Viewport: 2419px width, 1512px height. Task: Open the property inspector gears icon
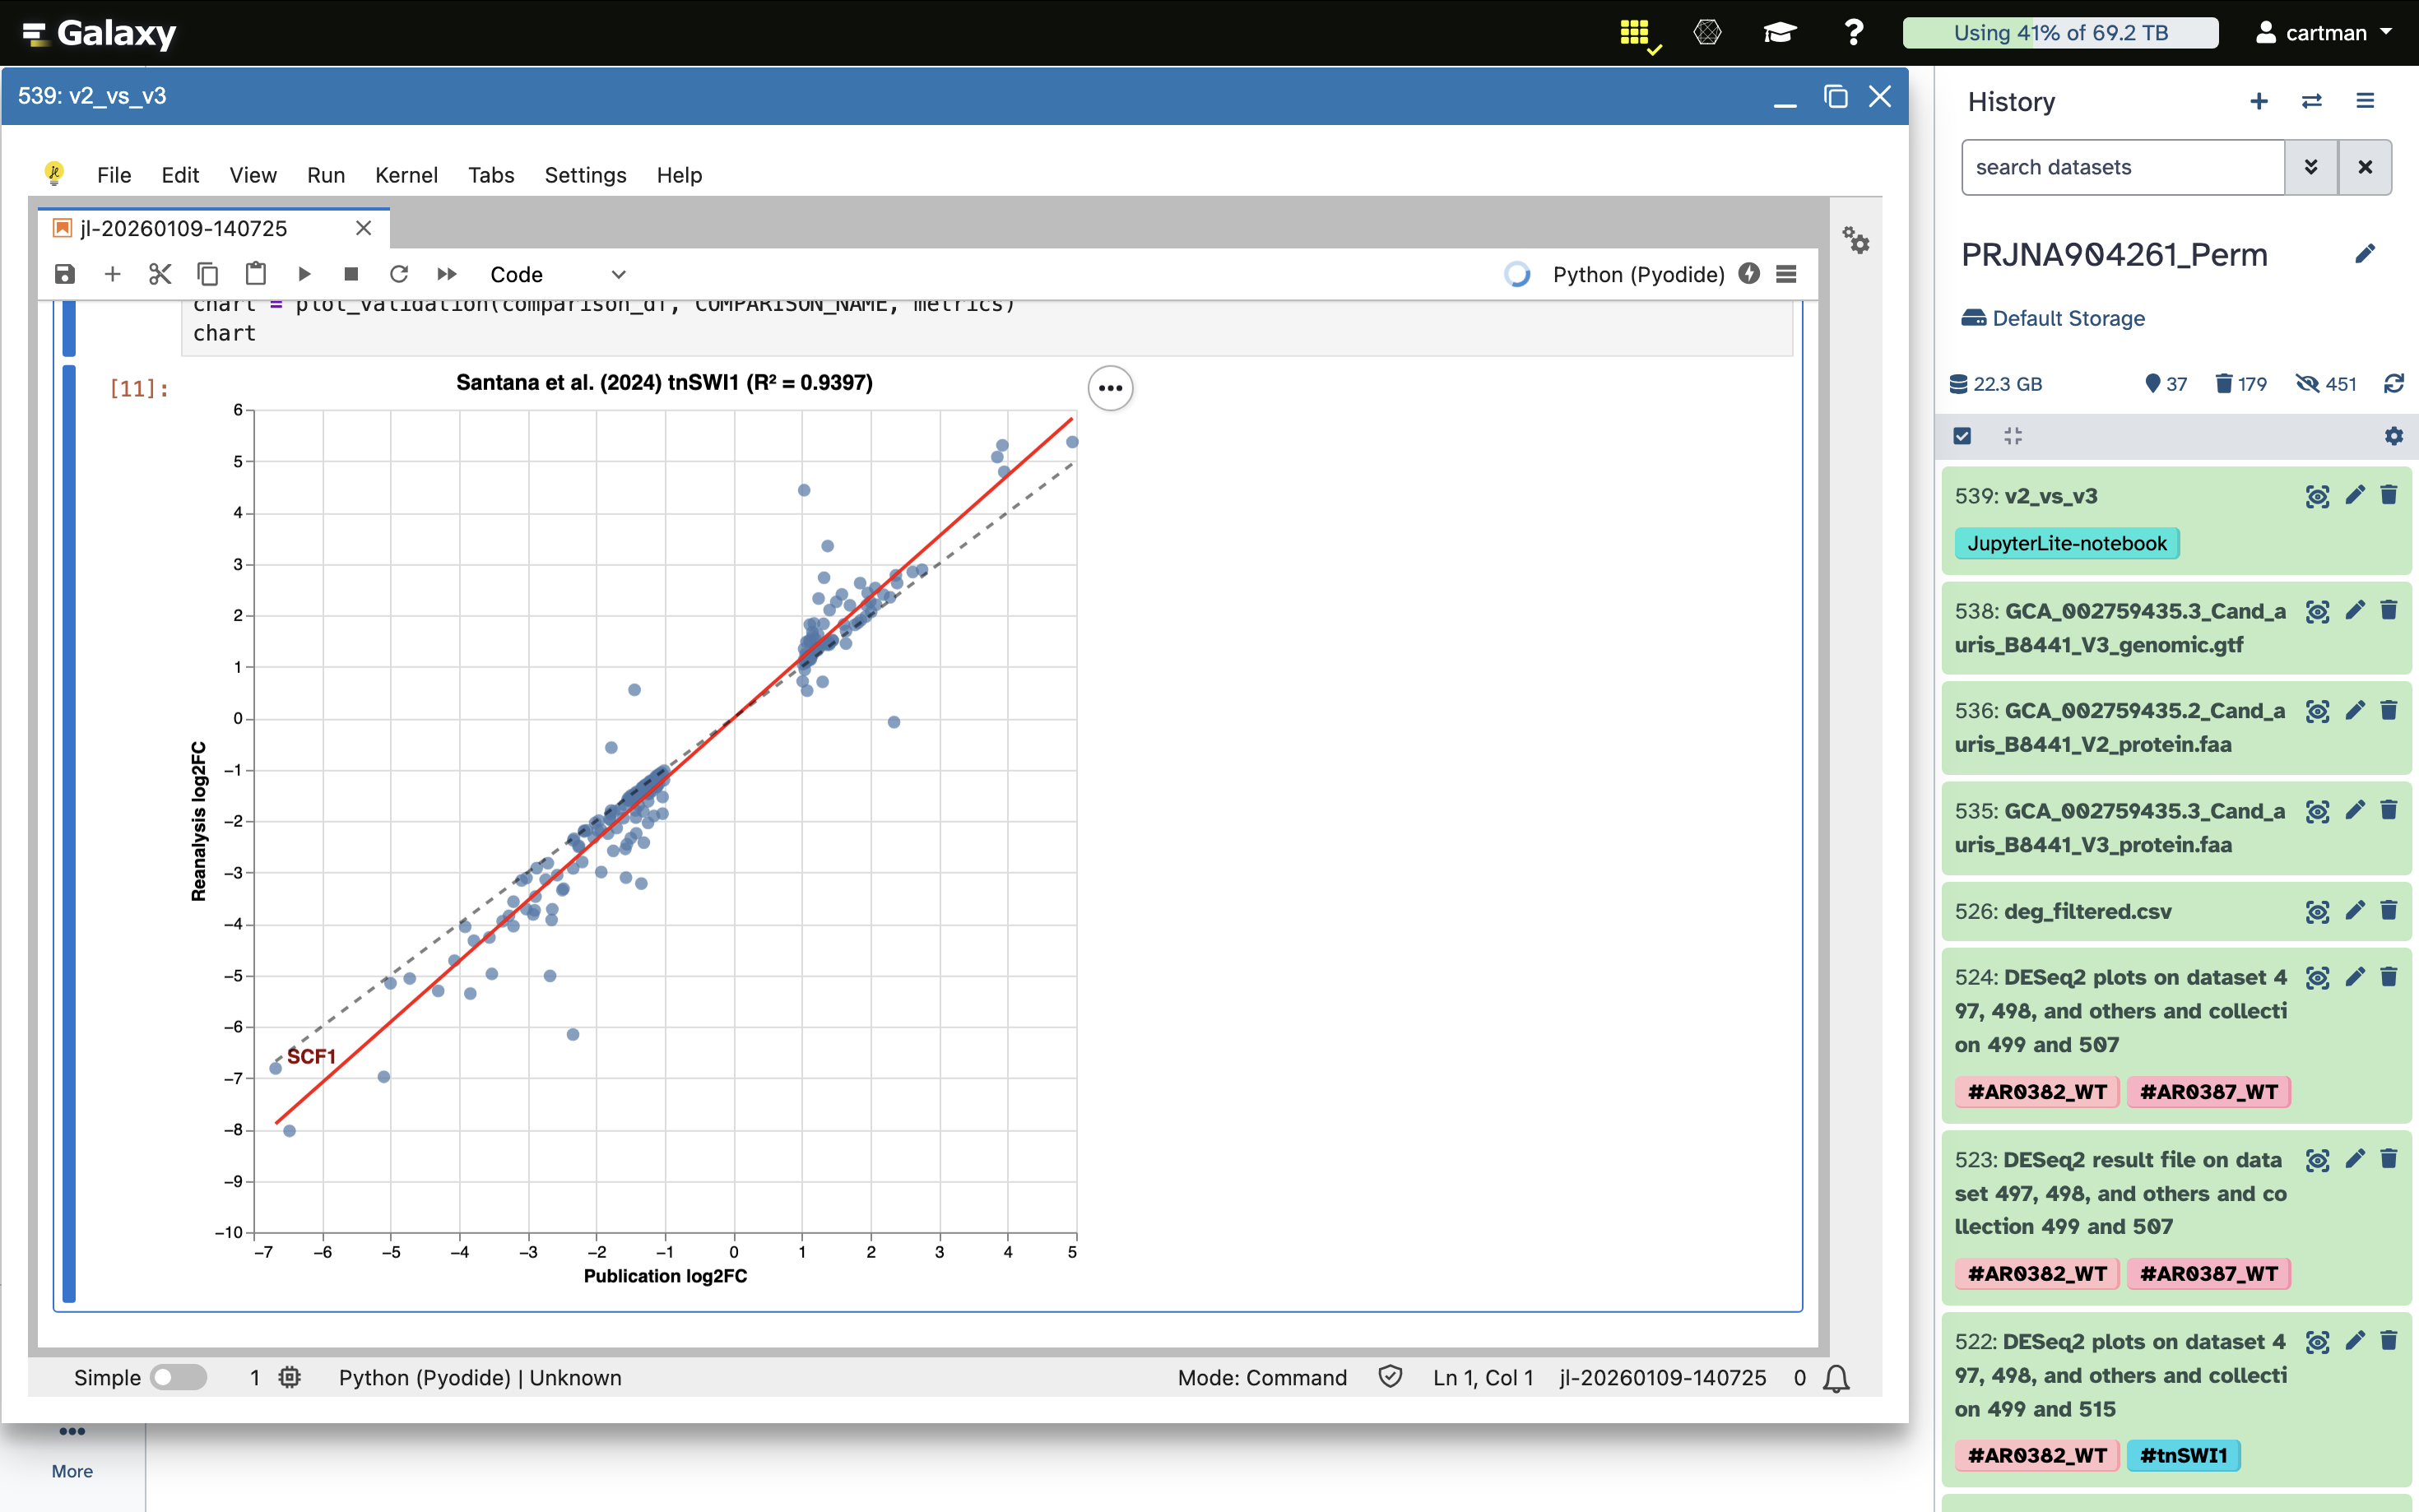pos(1856,240)
